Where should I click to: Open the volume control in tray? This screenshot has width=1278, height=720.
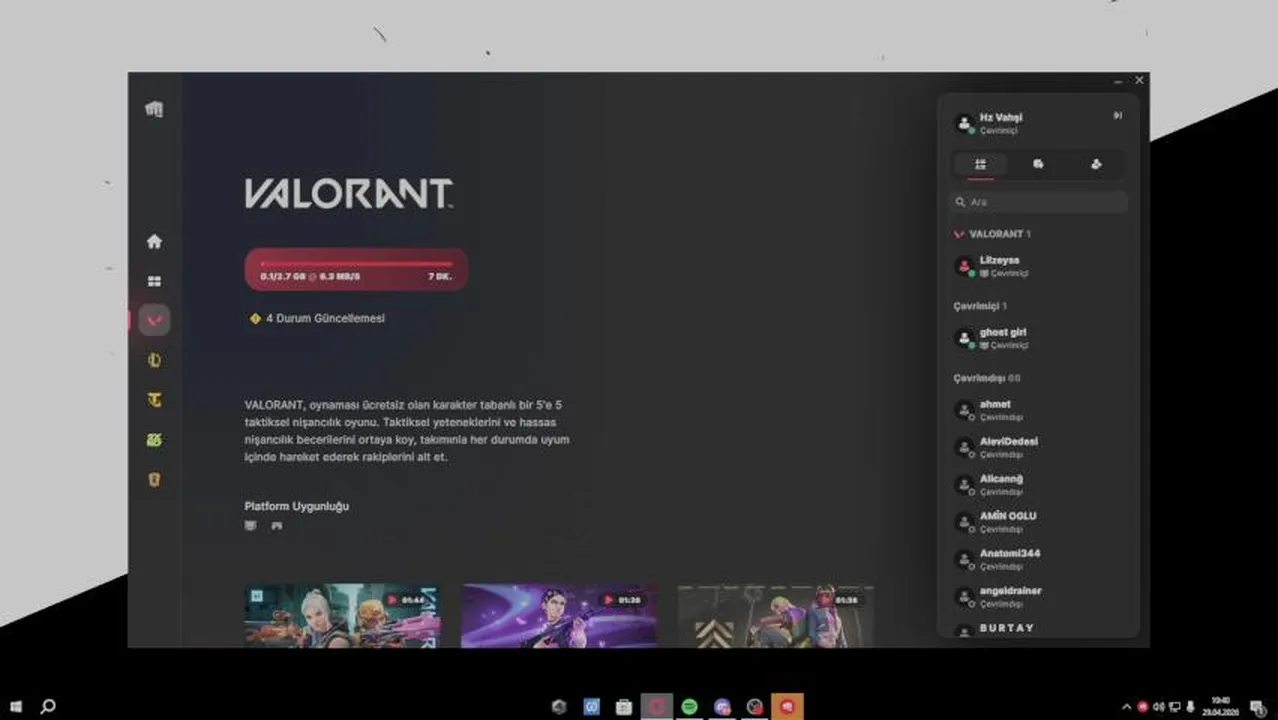click(x=1159, y=707)
